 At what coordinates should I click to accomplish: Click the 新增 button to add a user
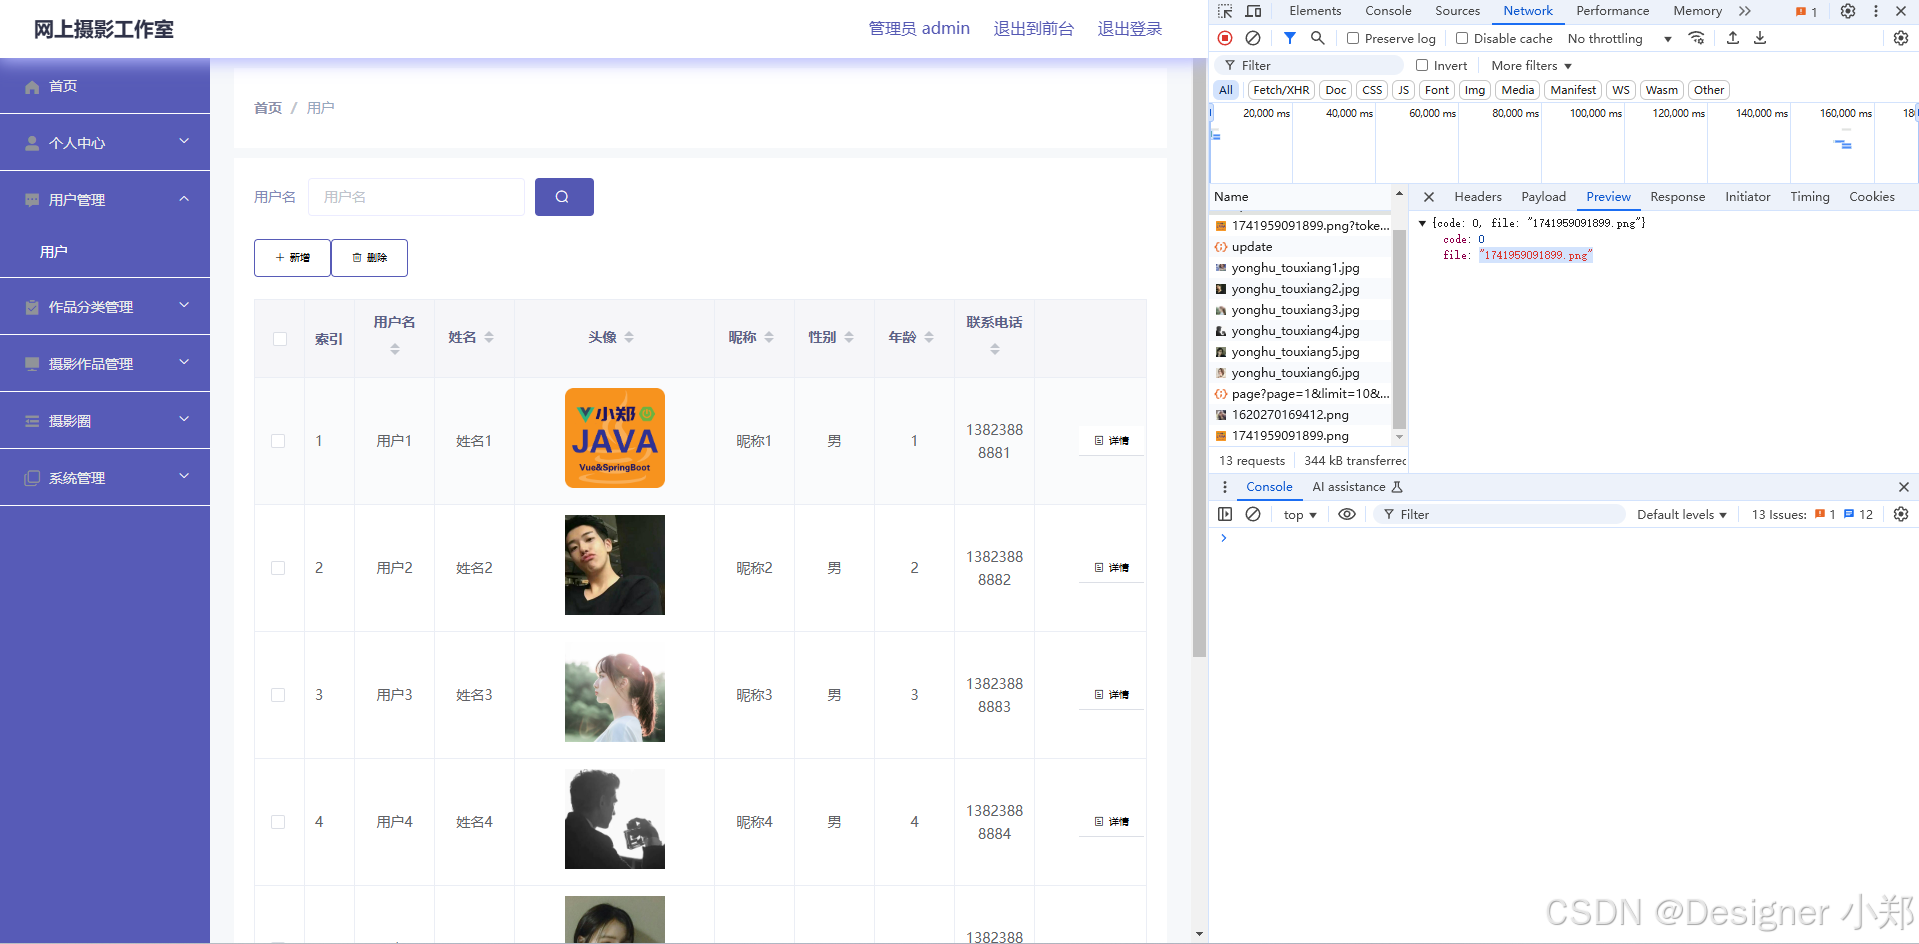click(x=291, y=257)
